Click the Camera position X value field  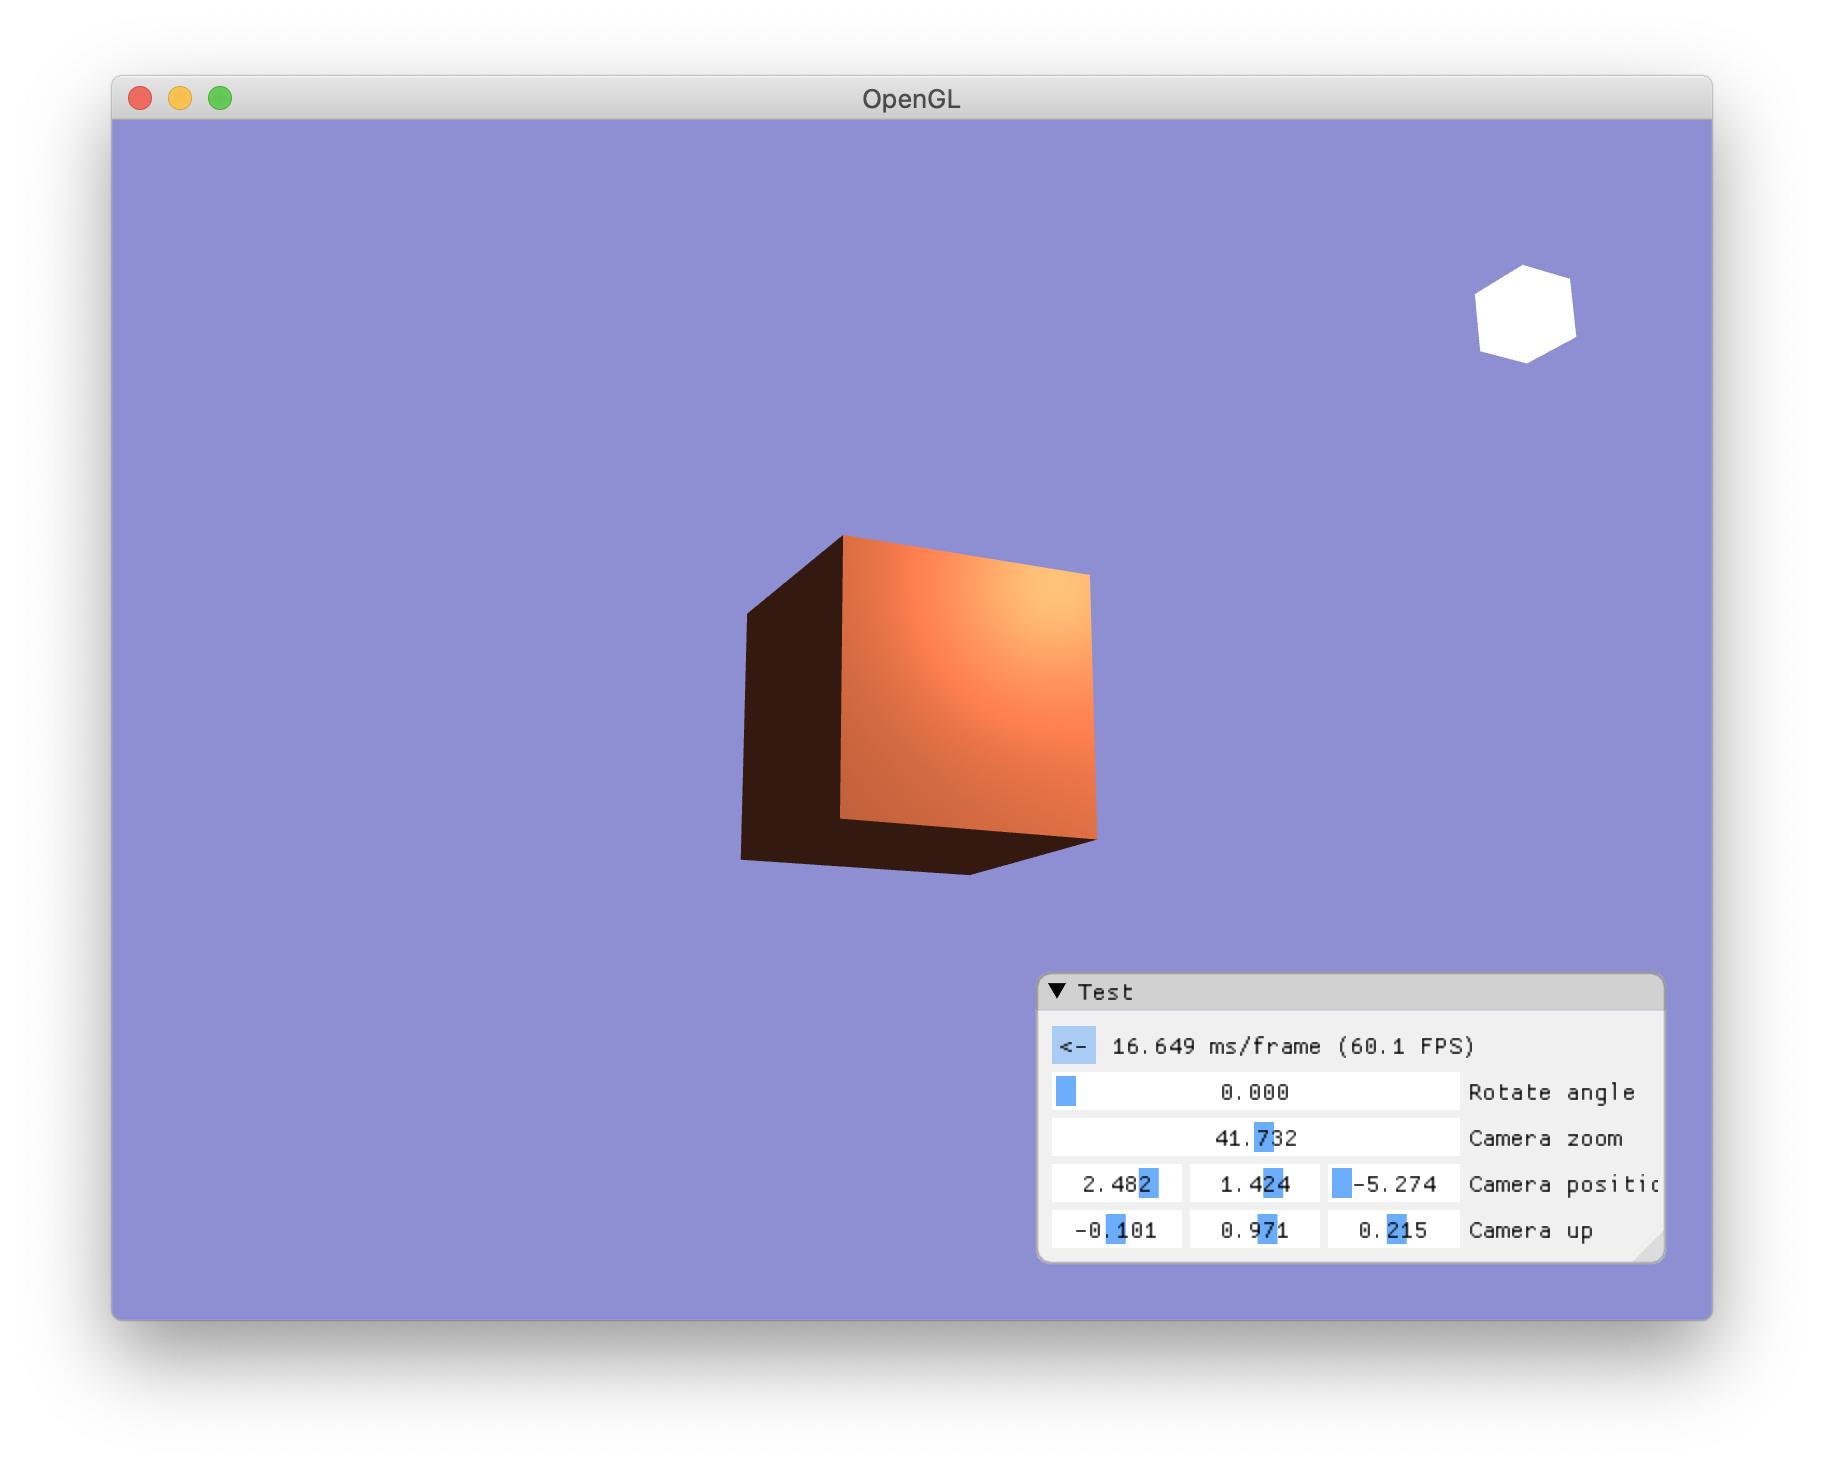tap(1117, 1183)
